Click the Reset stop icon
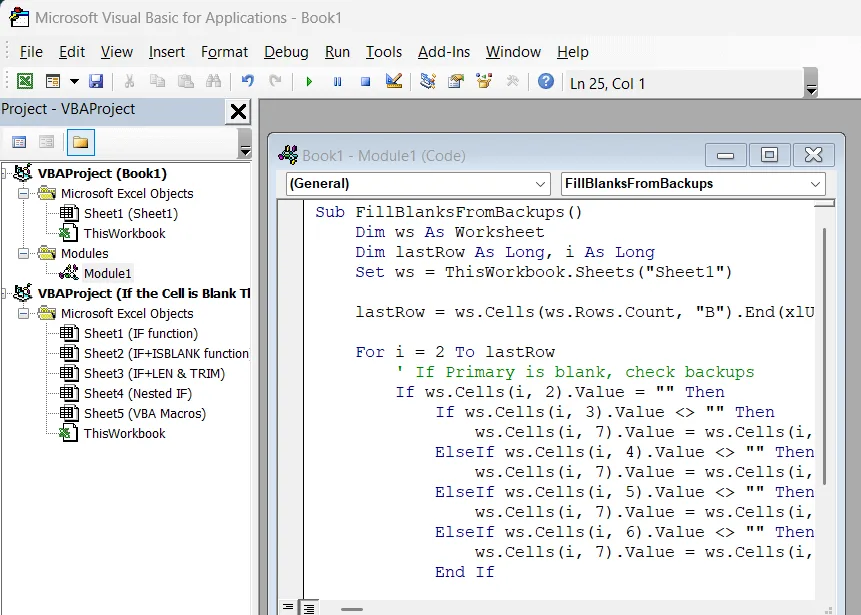The width and height of the screenshot is (861, 615). coord(365,82)
